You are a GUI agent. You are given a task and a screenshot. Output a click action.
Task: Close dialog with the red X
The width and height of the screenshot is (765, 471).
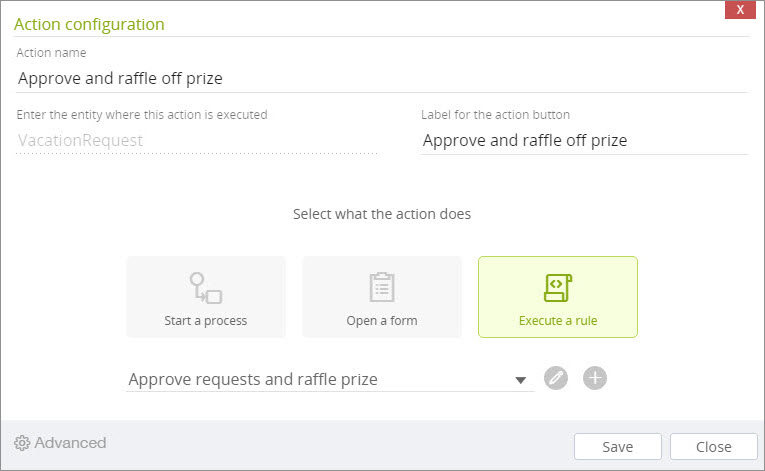click(x=740, y=10)
